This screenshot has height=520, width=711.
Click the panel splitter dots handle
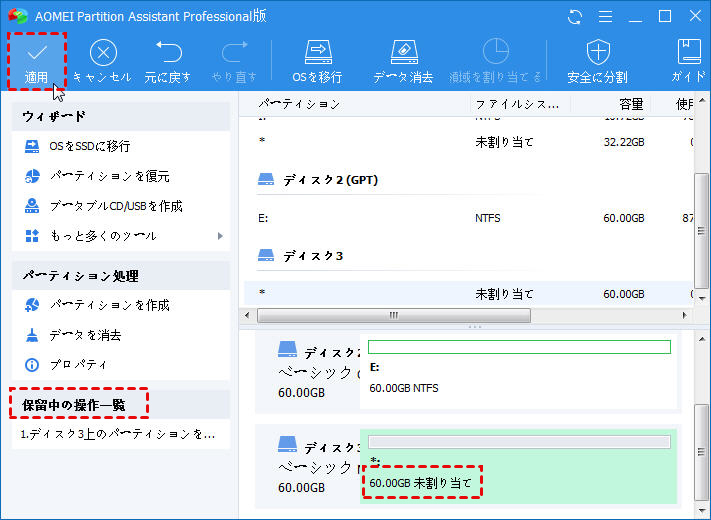(474, 326)
